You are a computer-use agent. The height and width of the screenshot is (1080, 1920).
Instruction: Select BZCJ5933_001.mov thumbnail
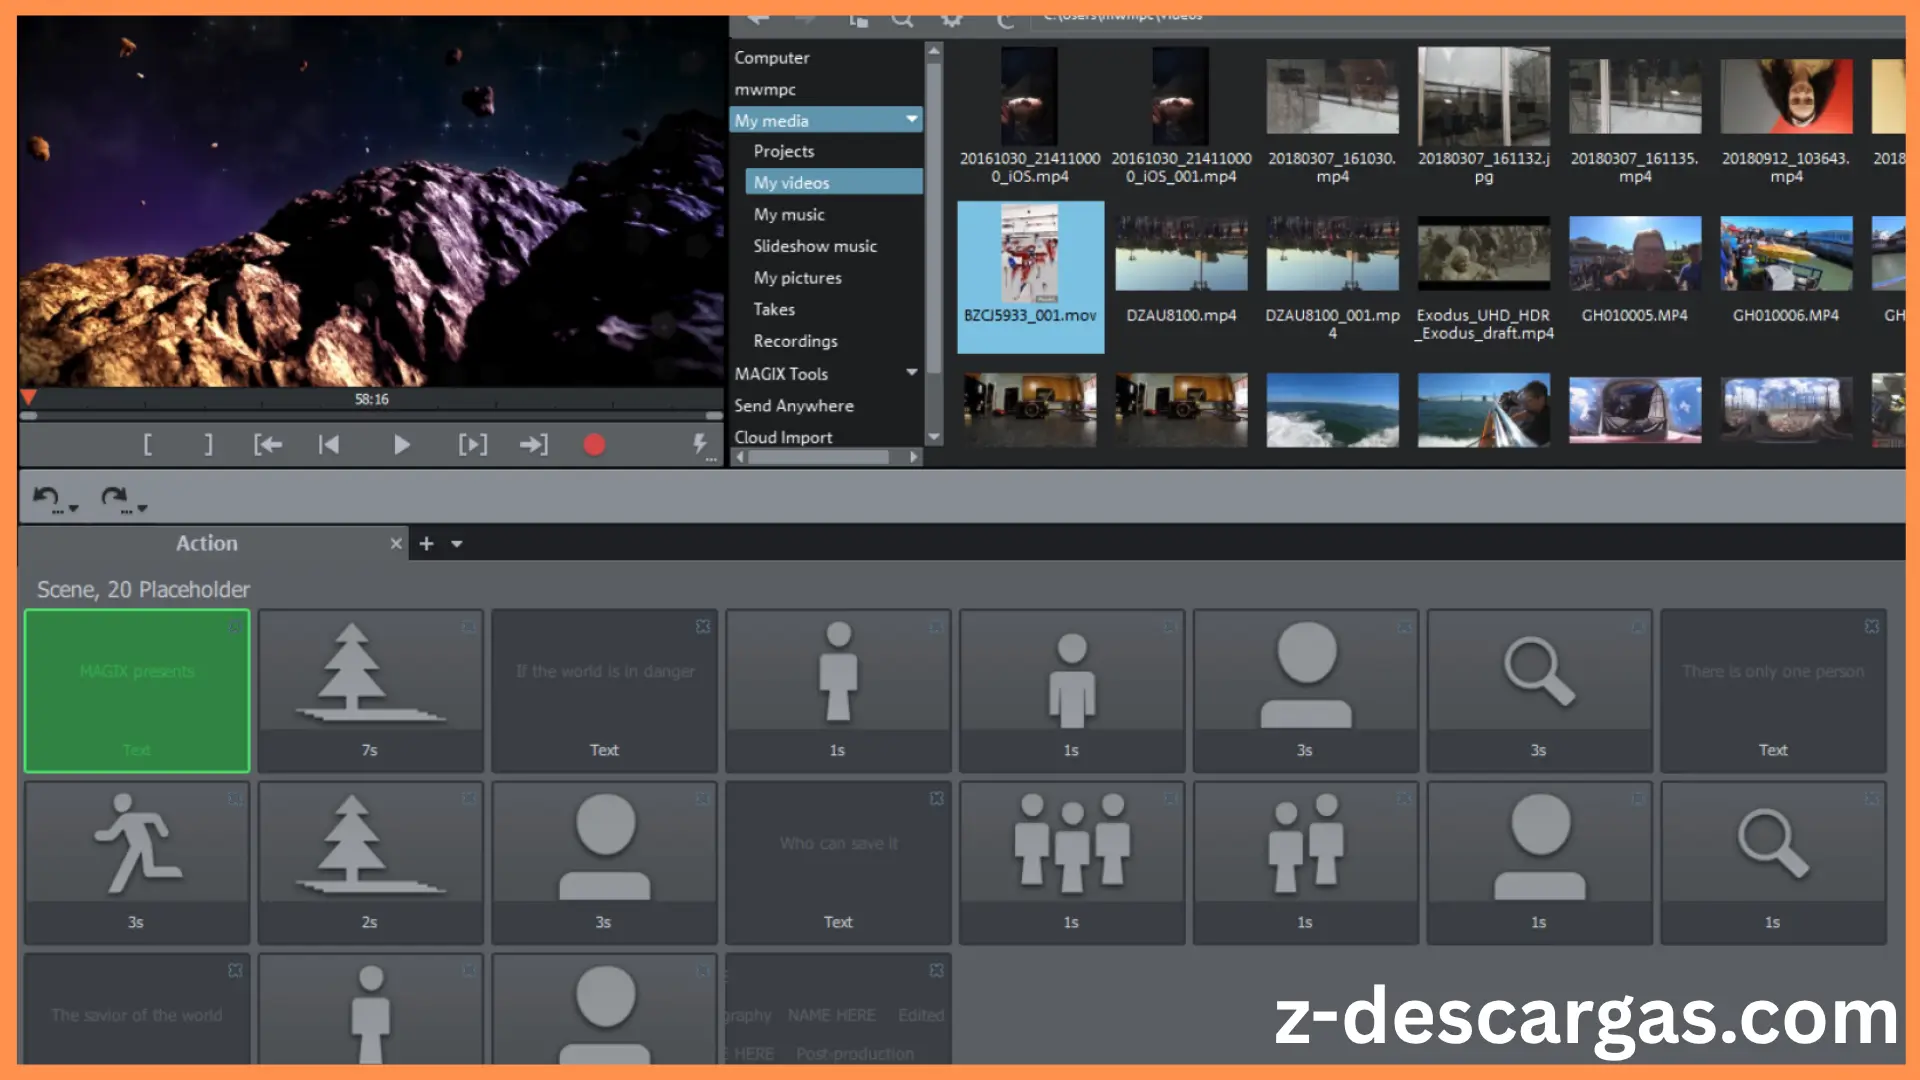pyautogui.click(x=1030, y=277)
